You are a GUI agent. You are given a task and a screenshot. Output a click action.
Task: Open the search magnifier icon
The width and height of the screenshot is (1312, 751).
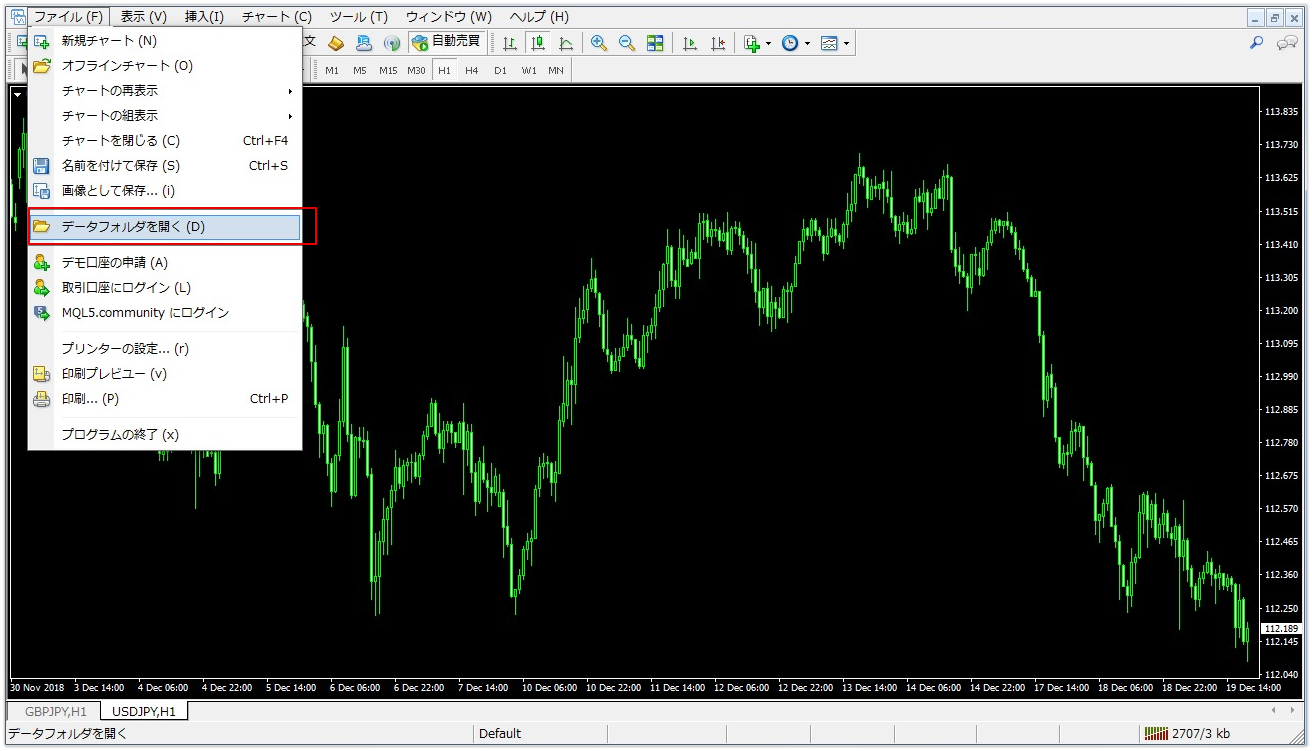(1257, 43)
